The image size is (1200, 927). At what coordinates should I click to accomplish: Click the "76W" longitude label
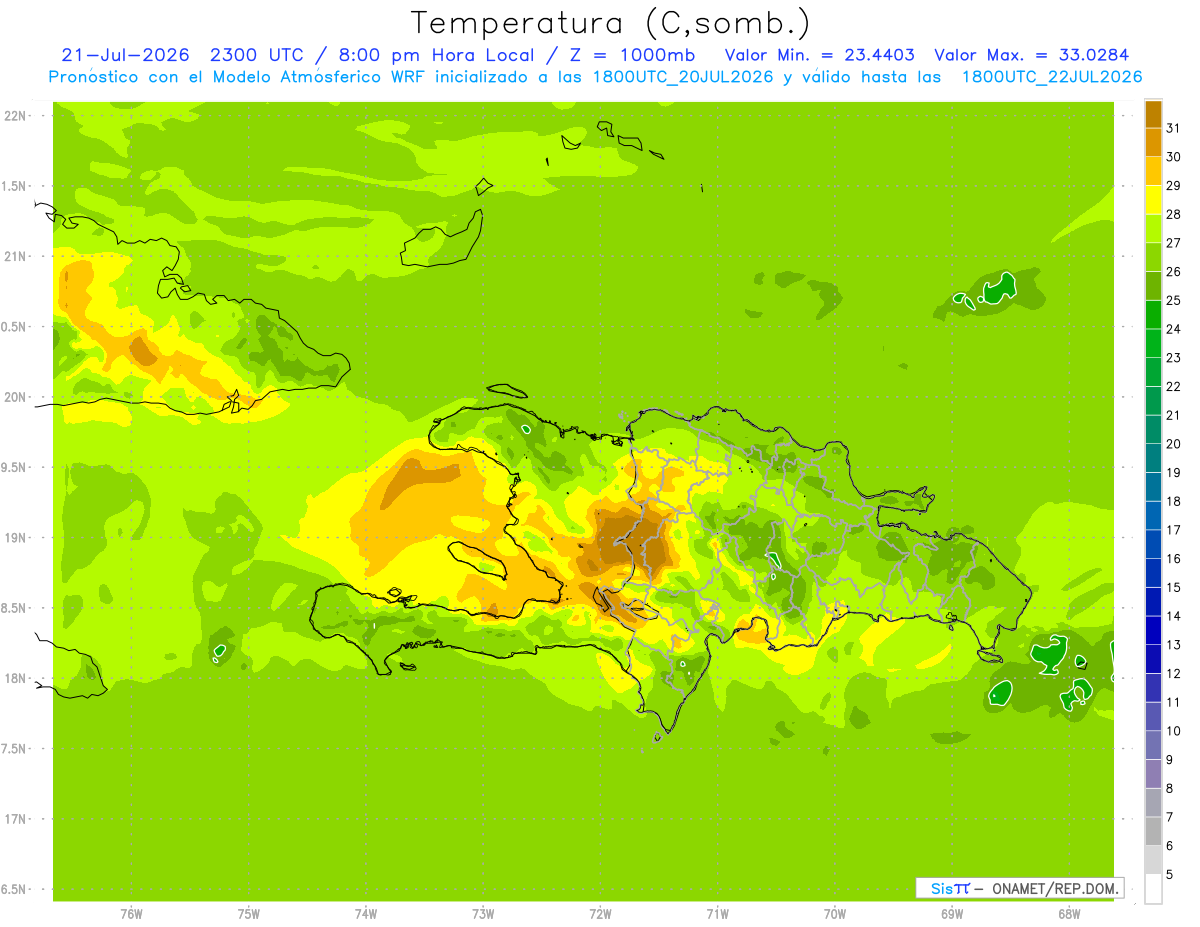[131, 914]
